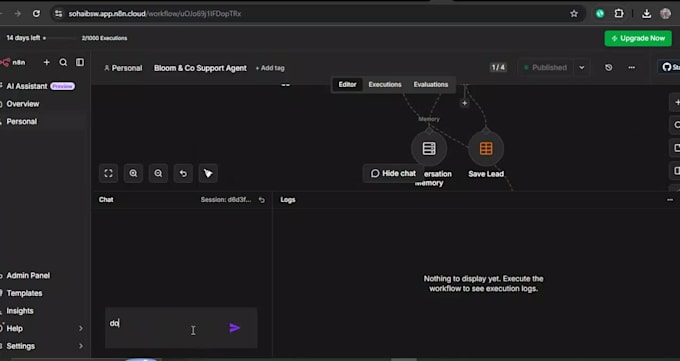Open the browser profile avatar
The image size is (680, 361).
coord(666,13)
